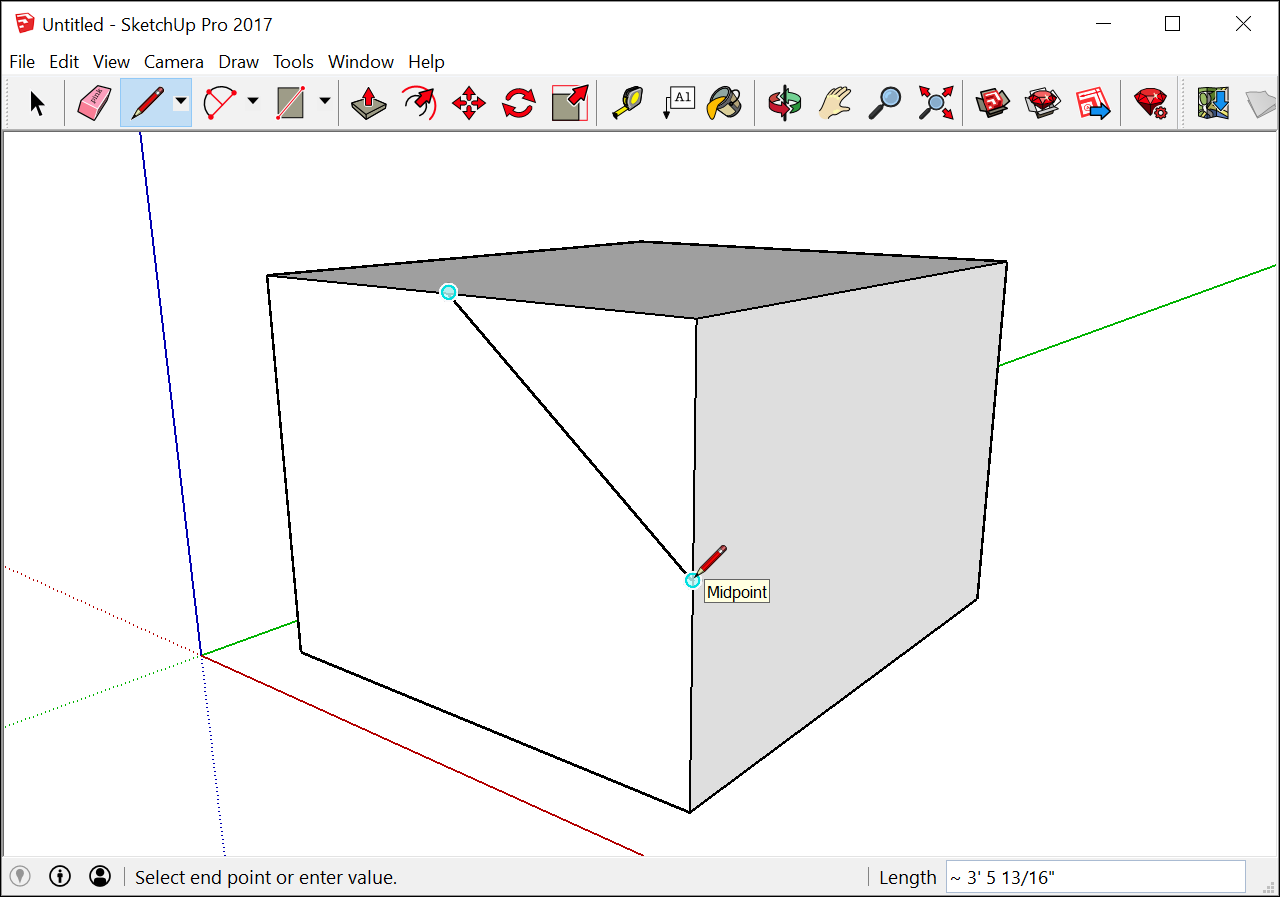
Task: Select the Move tool
Action: [x=467, y=102]
